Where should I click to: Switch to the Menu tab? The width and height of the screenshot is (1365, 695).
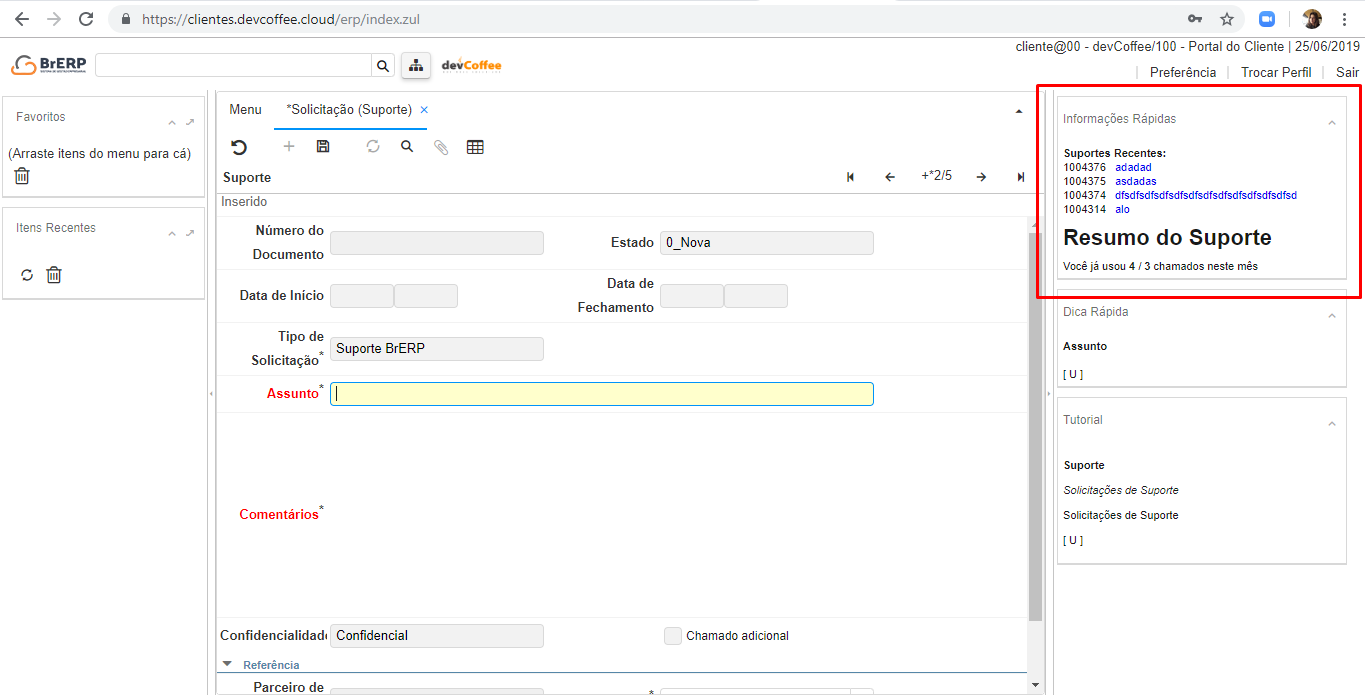pos(245,110)
